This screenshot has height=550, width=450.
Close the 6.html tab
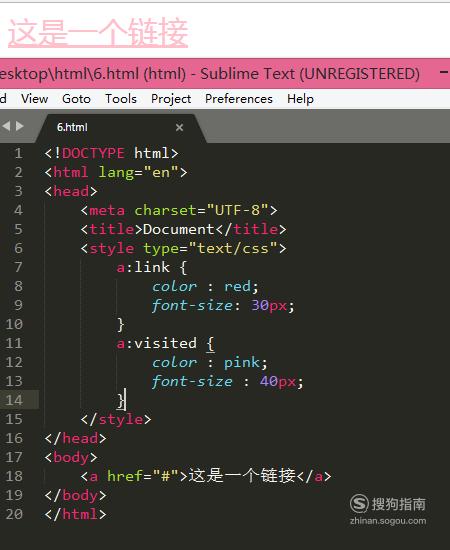tap(179, 127)
